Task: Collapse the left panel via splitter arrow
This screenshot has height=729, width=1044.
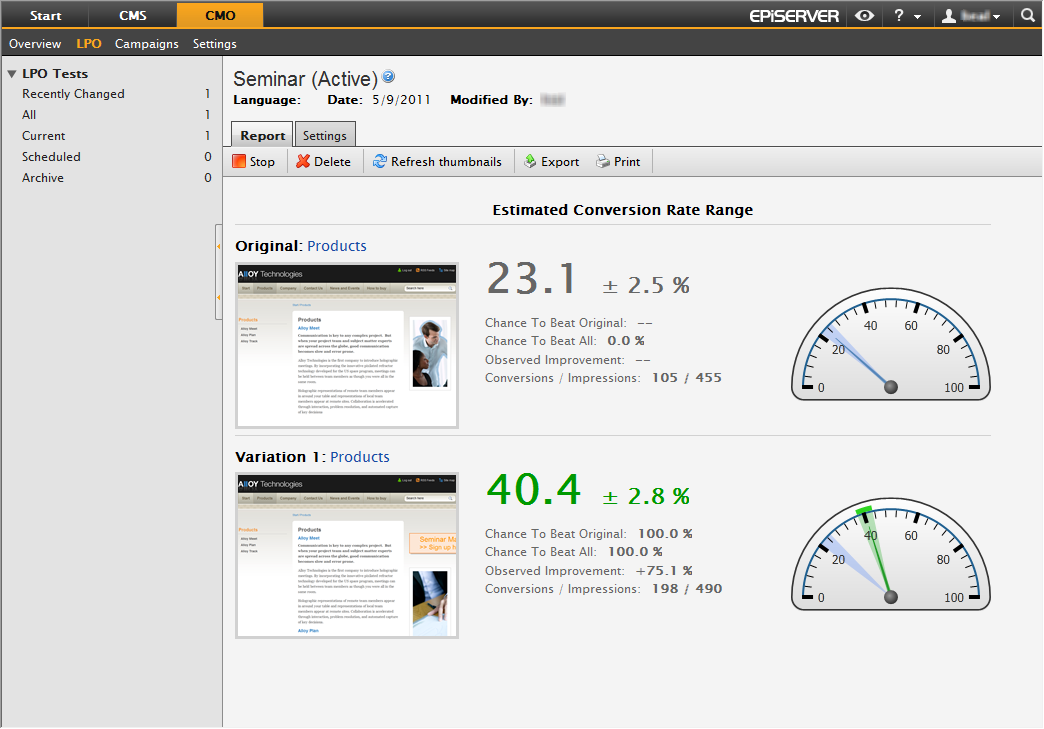Action: (x=218, y=244)
